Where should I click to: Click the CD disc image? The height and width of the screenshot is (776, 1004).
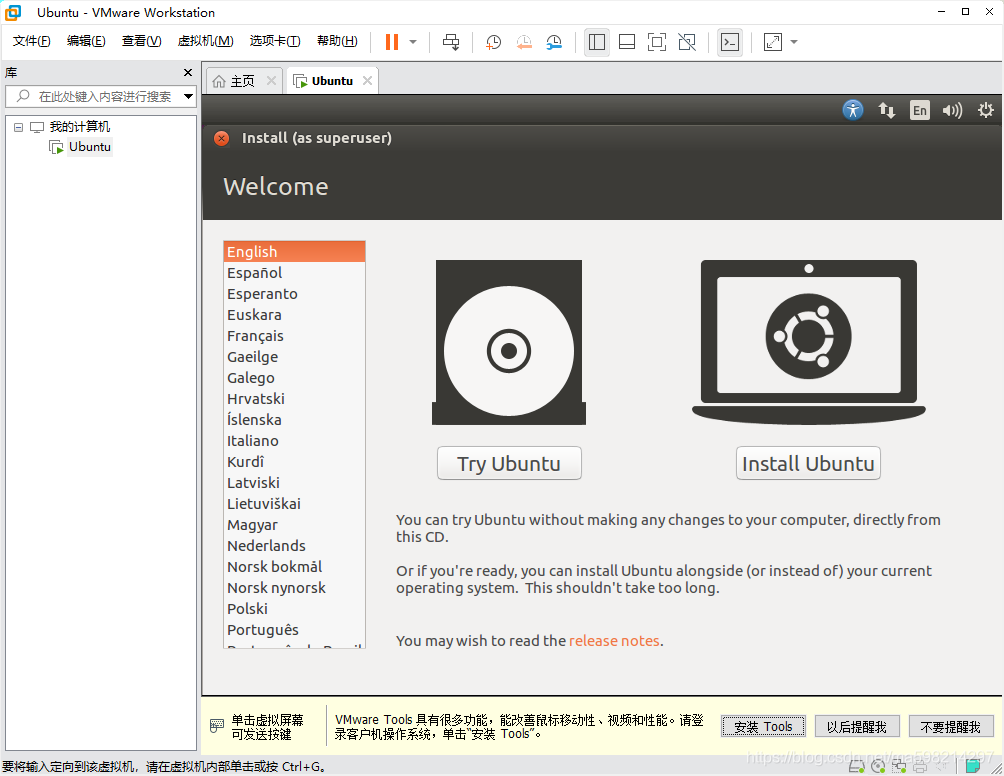click(509, 342)
